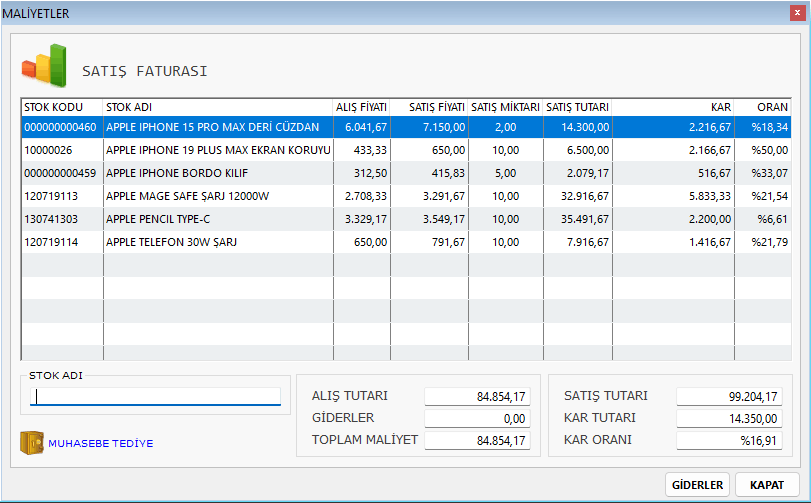Select the APPLE IPHONE 19 PLUS MAX row
This screenshot has width=811, height=503.
pos(406,150)
